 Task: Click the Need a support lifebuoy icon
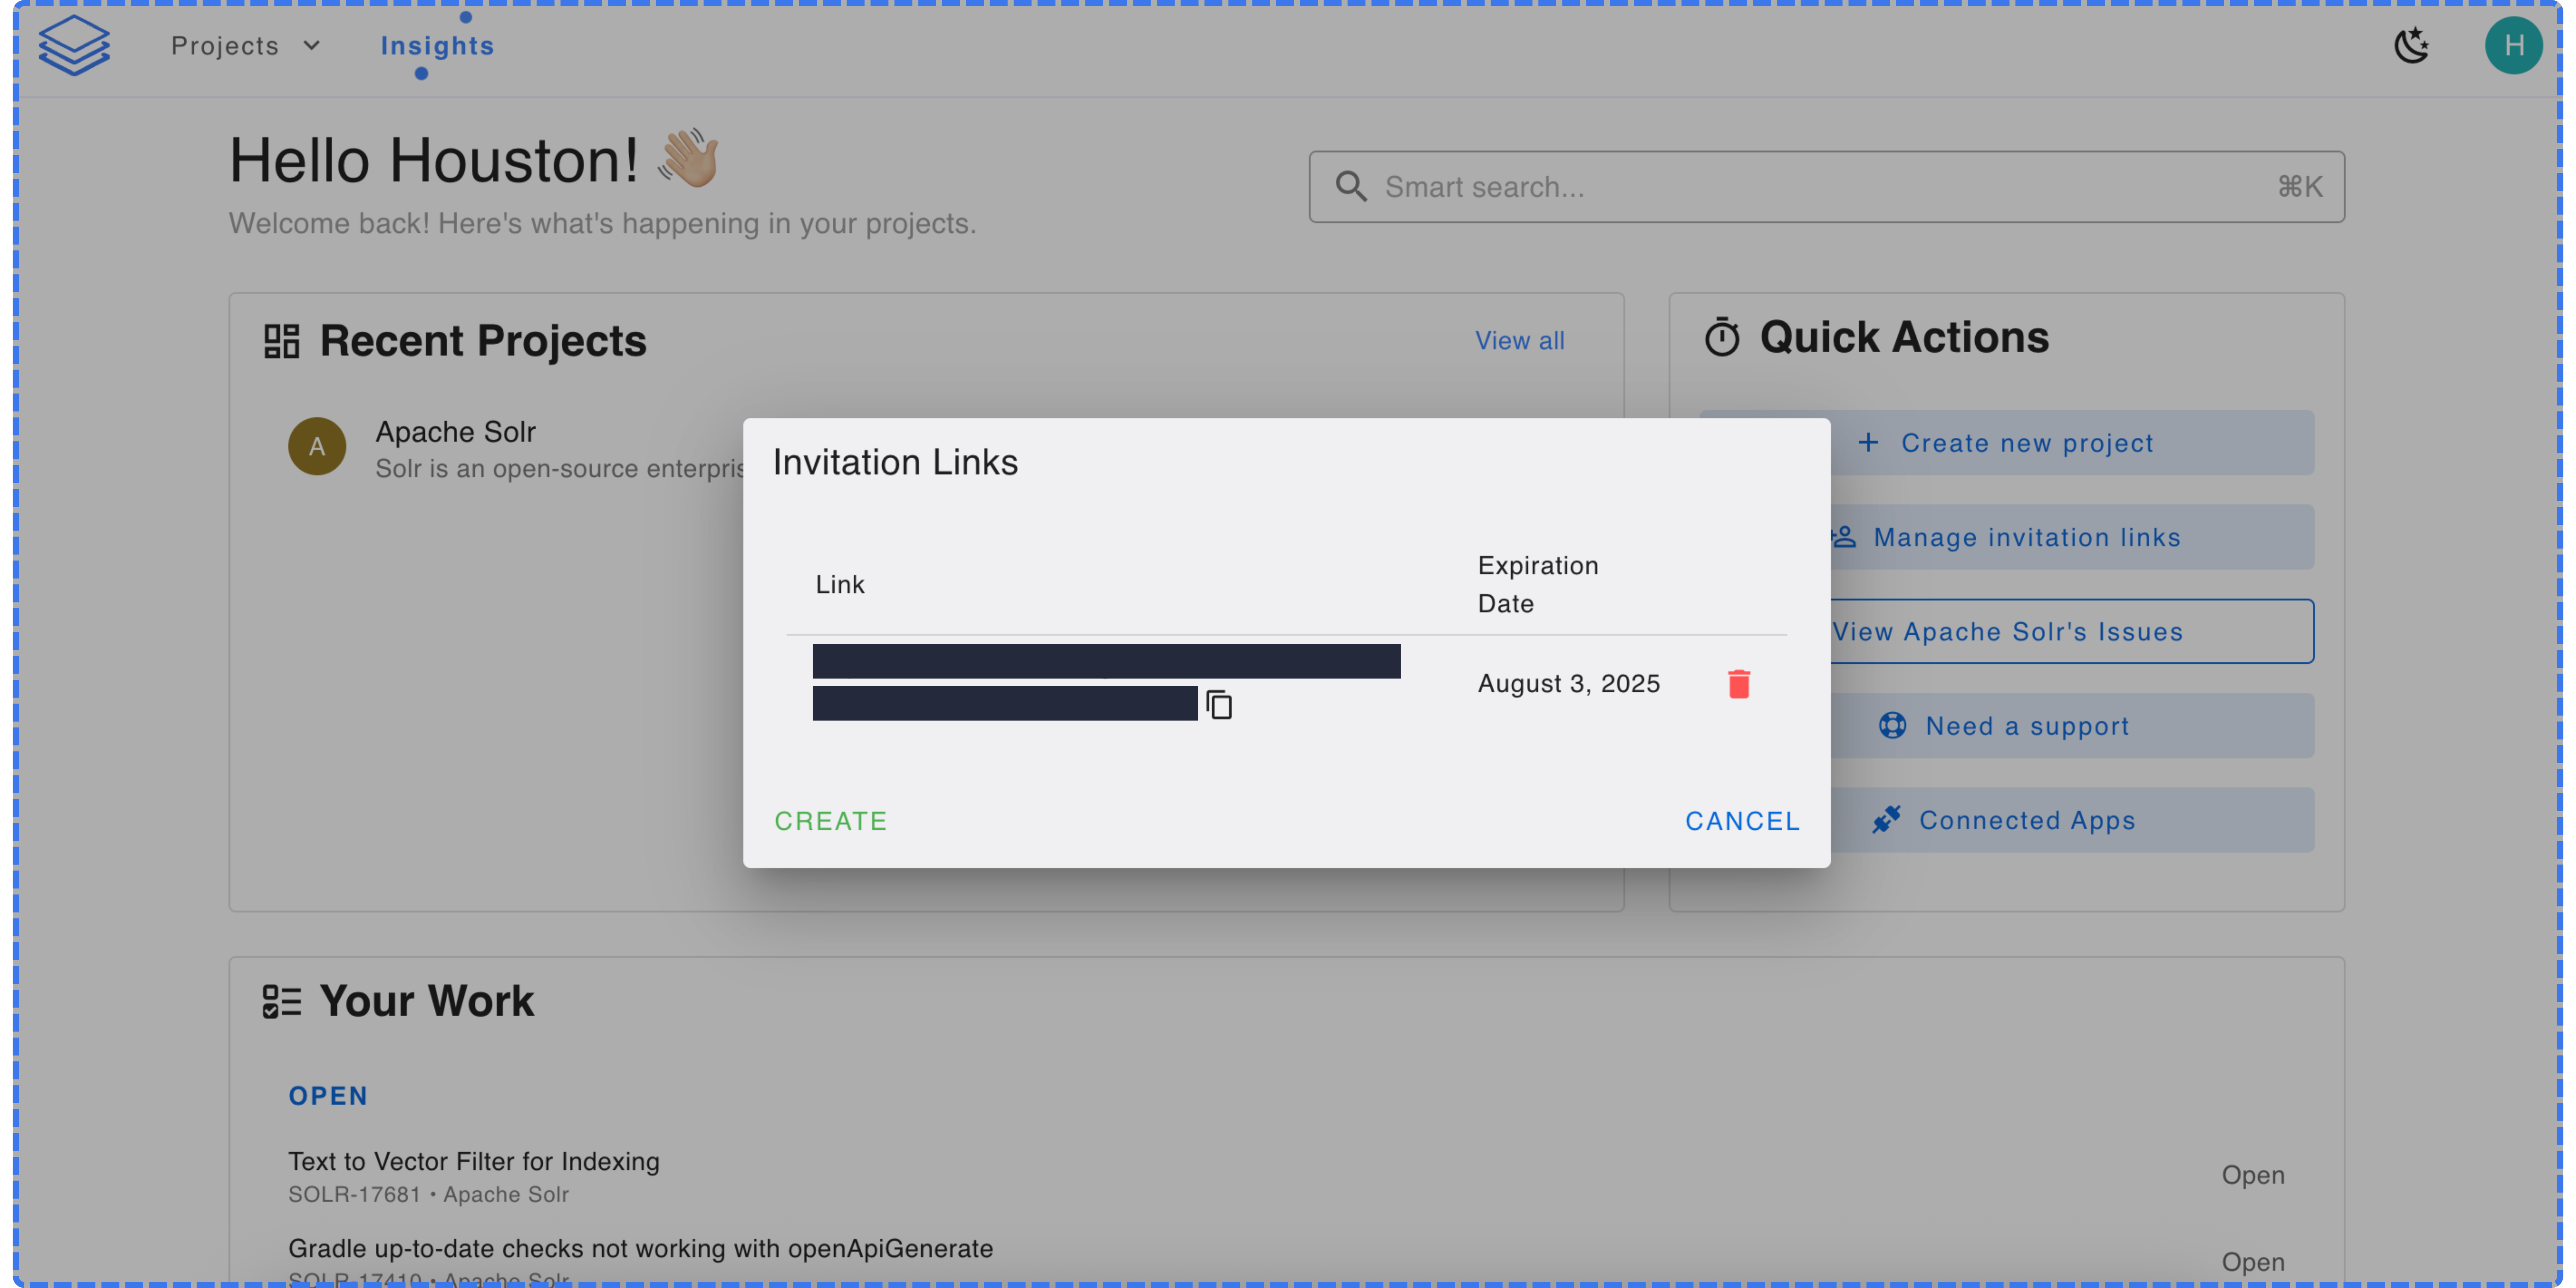click(x=1892, y=726)
